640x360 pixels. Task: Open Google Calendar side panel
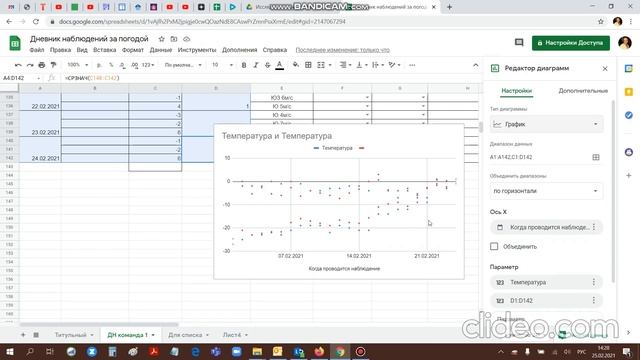[629, 69]
